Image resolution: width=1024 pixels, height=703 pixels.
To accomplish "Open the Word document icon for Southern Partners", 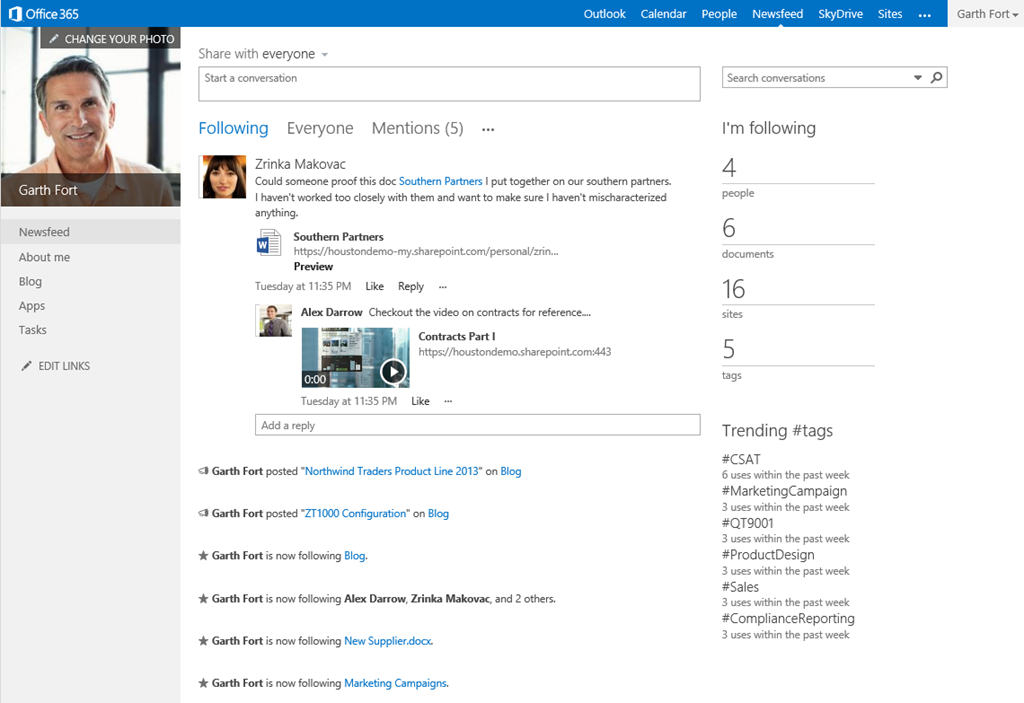I will [x=268, y=243].
